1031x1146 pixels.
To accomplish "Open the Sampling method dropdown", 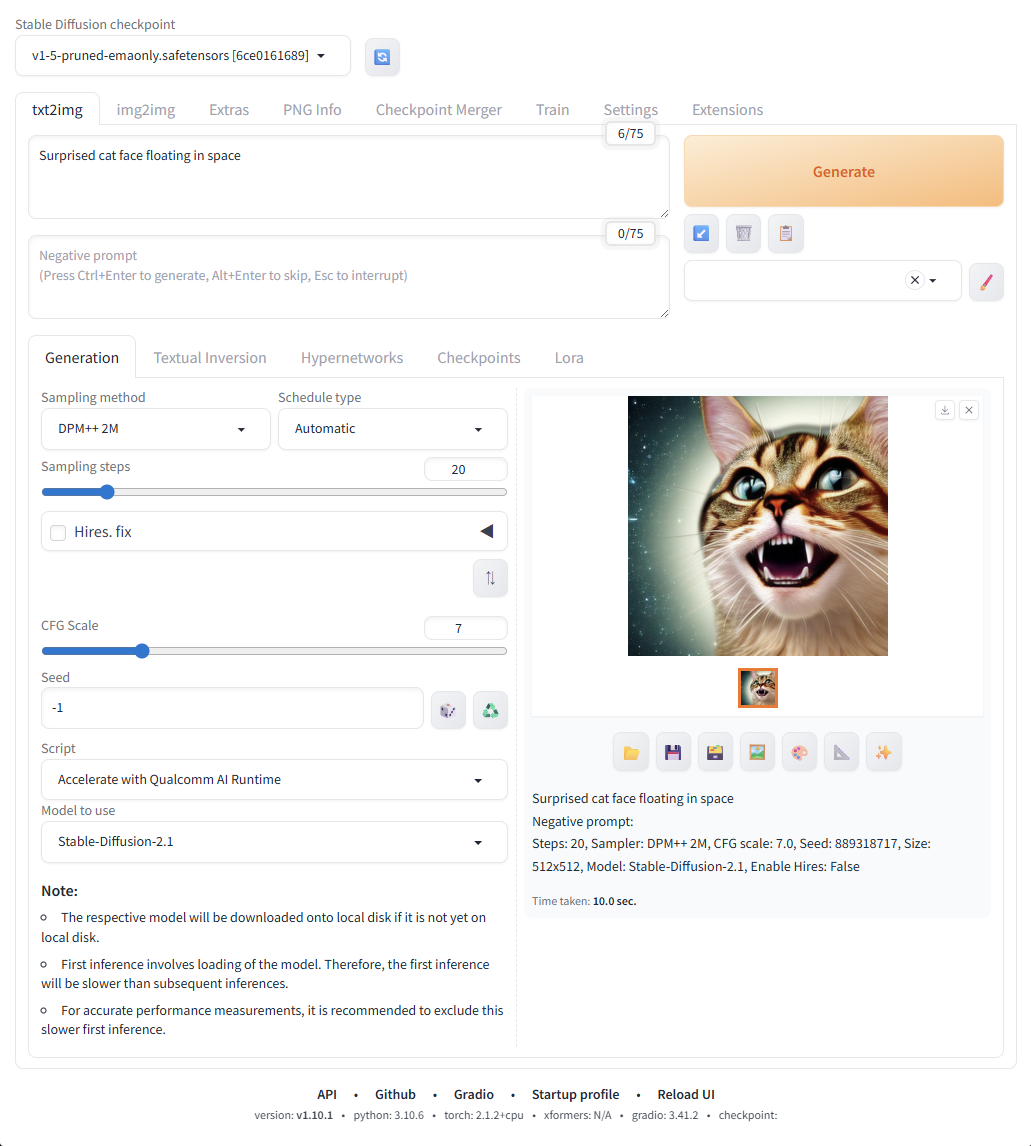I will (155, 429).
